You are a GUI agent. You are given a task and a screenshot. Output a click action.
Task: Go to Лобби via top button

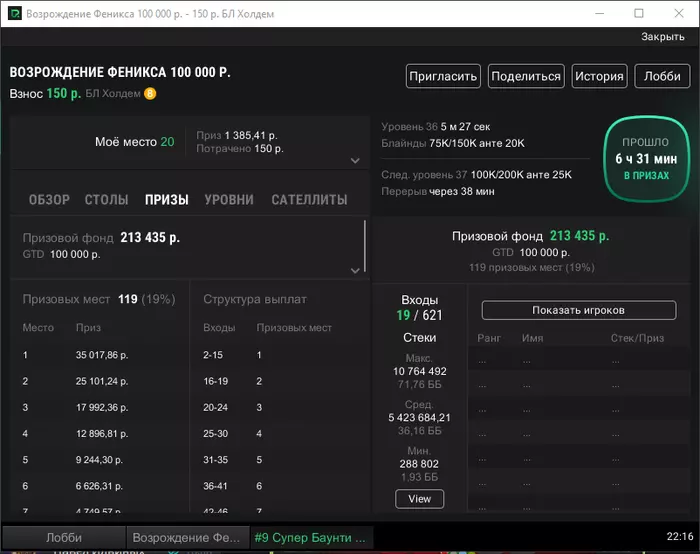tap(662, 76)
